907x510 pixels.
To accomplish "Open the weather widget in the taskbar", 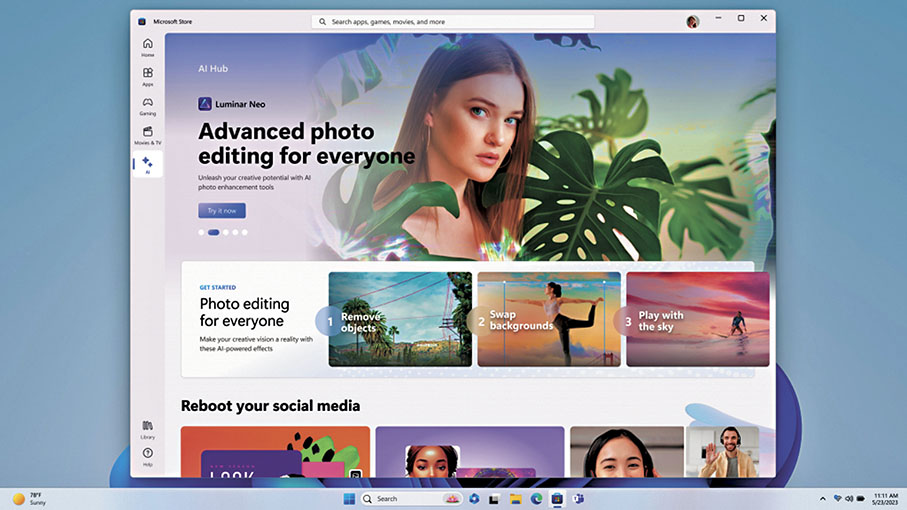I will pos(30,498).
